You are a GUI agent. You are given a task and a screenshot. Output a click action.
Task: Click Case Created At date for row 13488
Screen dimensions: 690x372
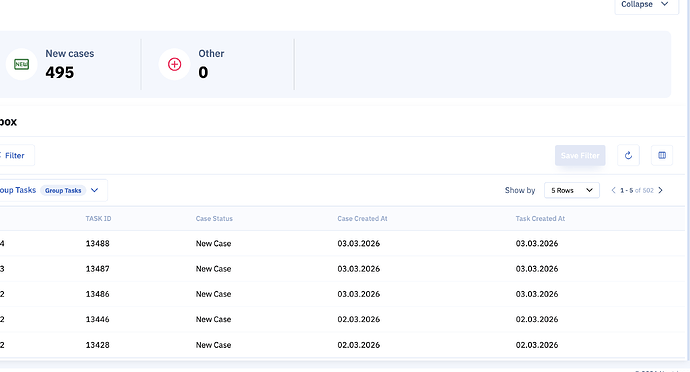(359, 243)
